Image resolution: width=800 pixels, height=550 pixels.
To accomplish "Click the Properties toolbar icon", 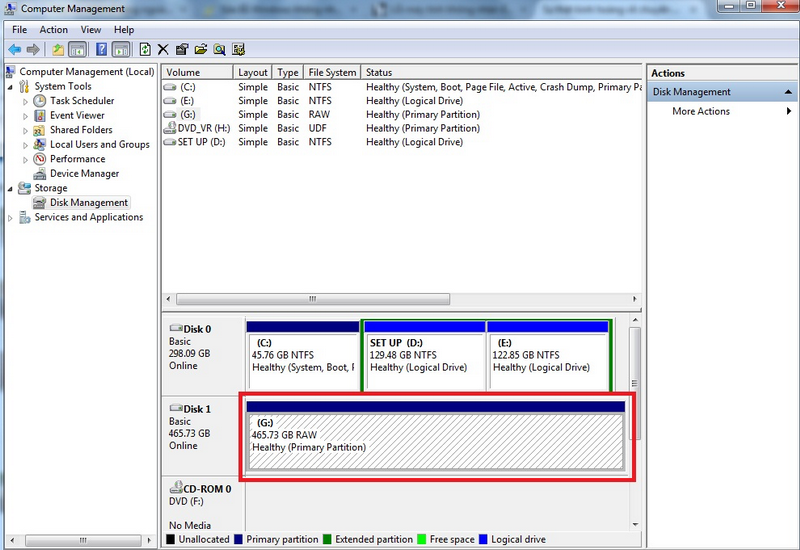I will tap(182, 49).
